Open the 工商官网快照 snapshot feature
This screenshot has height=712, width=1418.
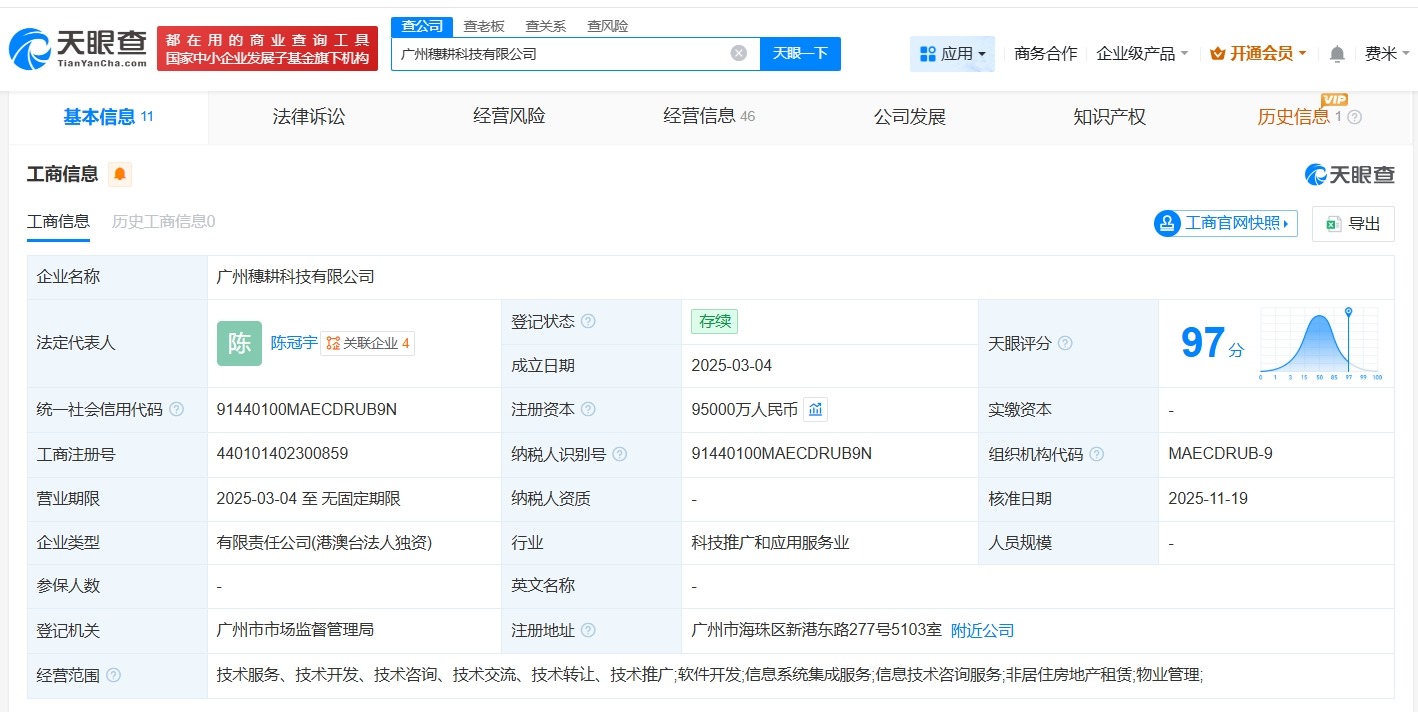click(x=1224, y=223)
